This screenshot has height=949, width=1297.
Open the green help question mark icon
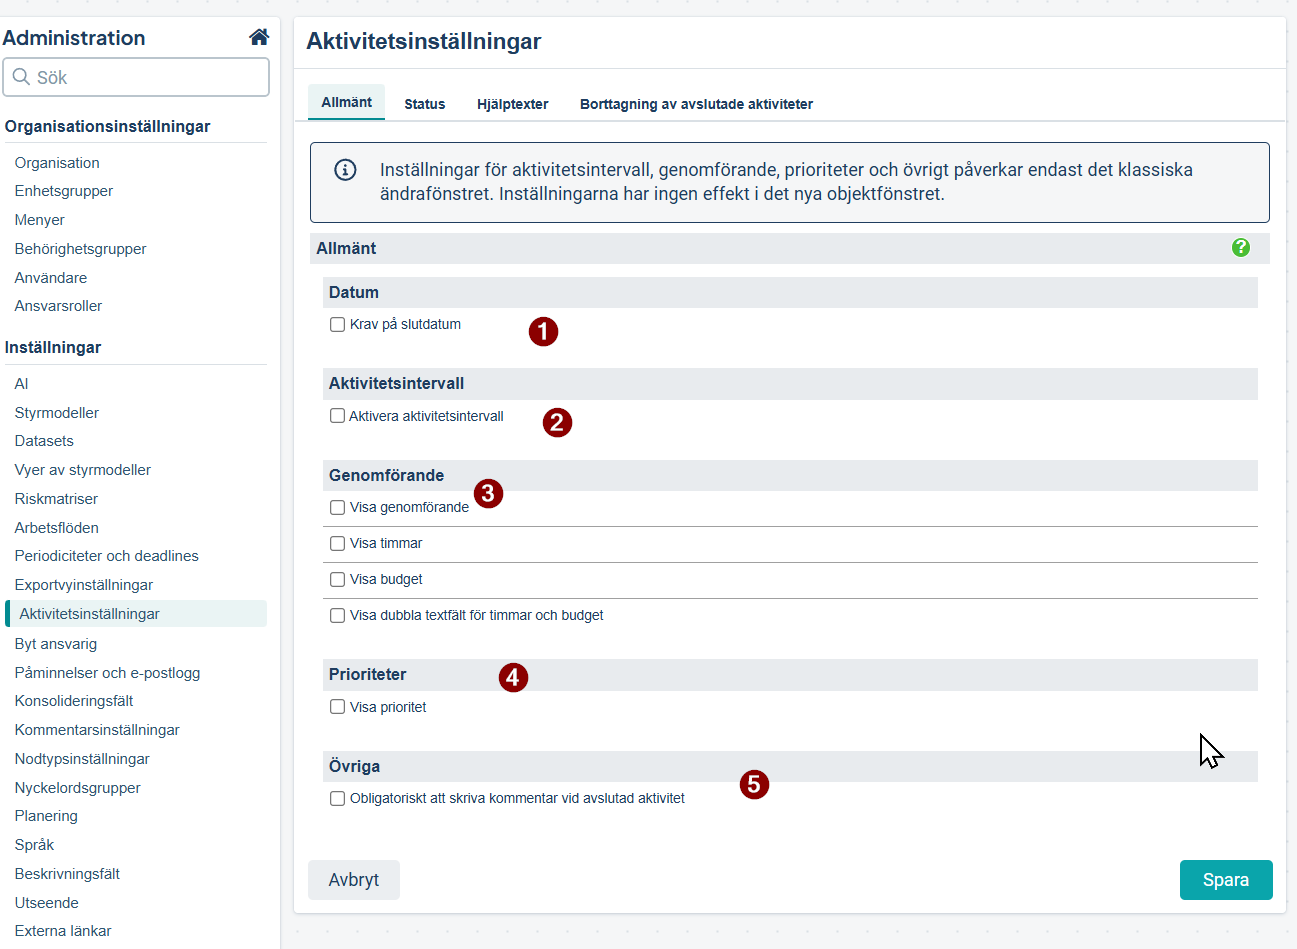pos(1241,247)
